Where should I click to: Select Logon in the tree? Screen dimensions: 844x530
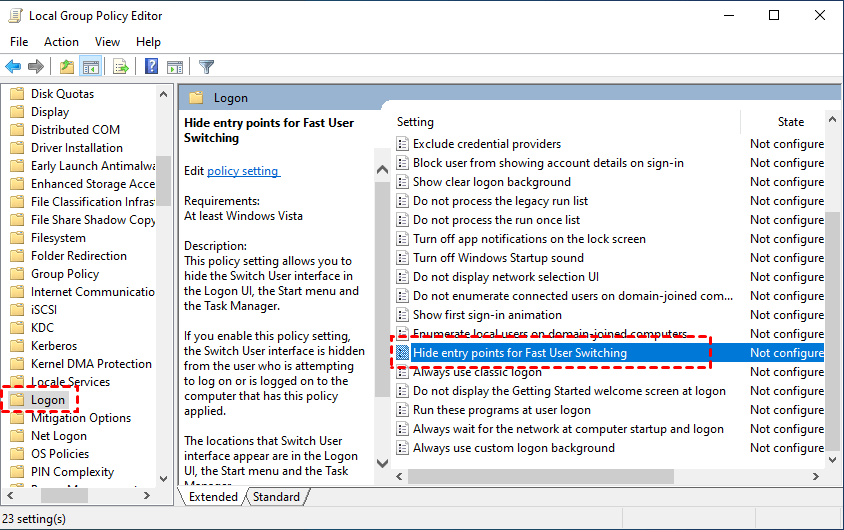coord(48,400)
